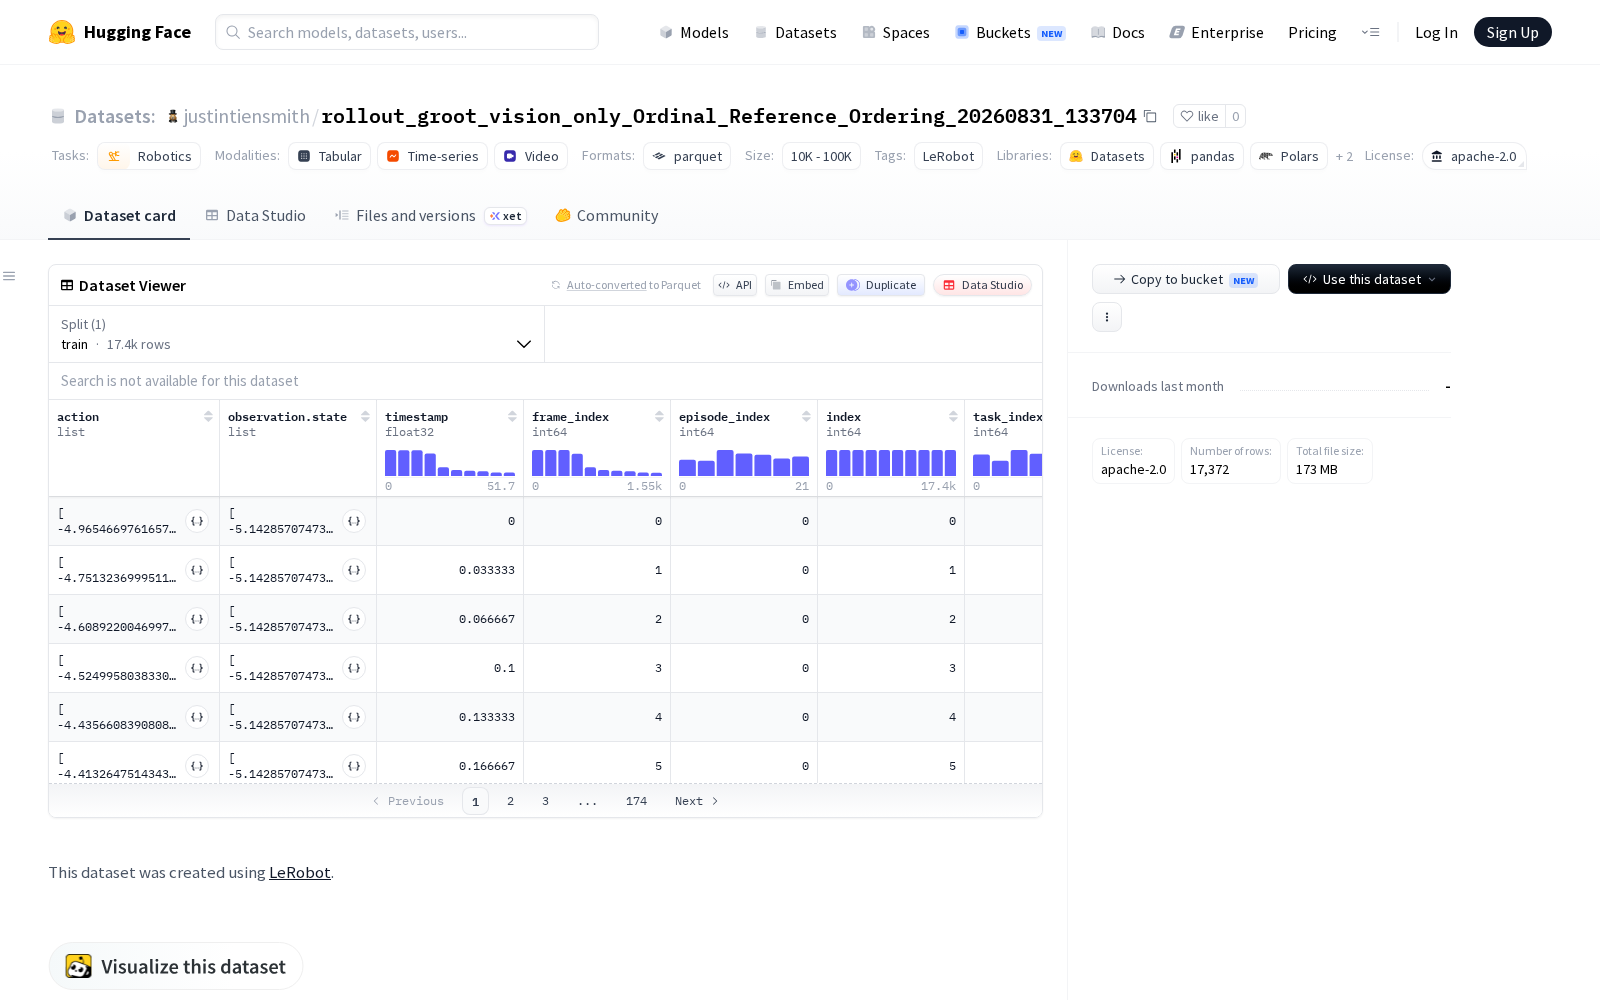The height and width of the screenshot is (1000, 1600).
Task: Click Copy to bucket button
Action: point(1185,279)
